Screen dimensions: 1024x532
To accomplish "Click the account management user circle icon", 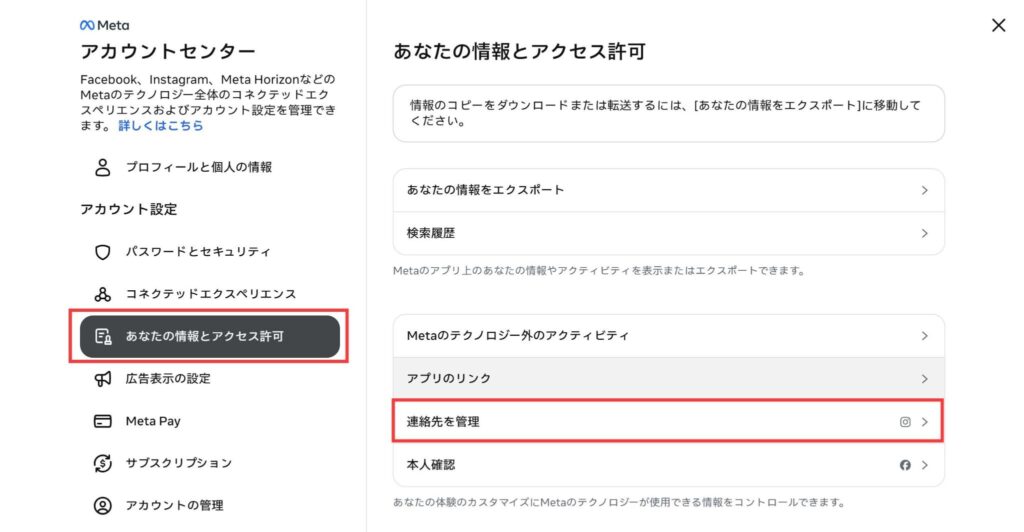I will 103,505.
